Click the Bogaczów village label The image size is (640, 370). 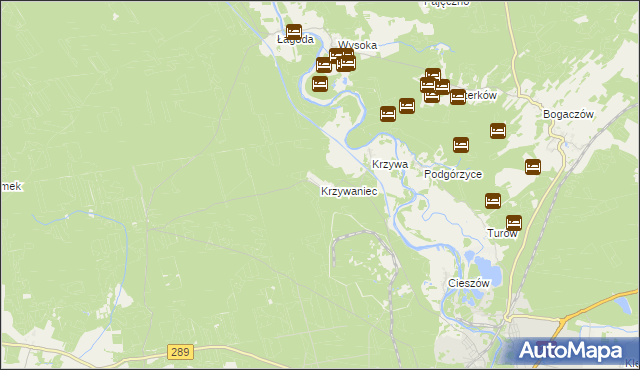(568, 114)
